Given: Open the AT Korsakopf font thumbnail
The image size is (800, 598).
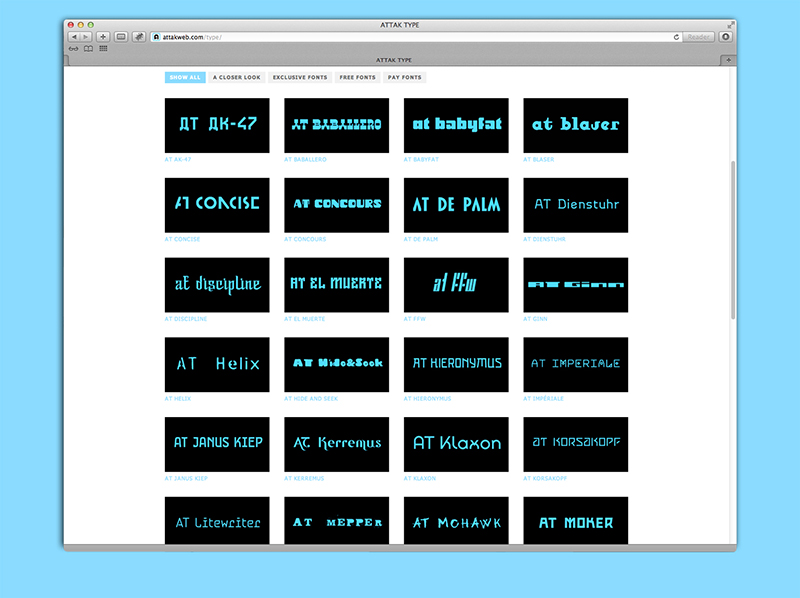Looking at the screenshot, I should (x=576, y=444).
